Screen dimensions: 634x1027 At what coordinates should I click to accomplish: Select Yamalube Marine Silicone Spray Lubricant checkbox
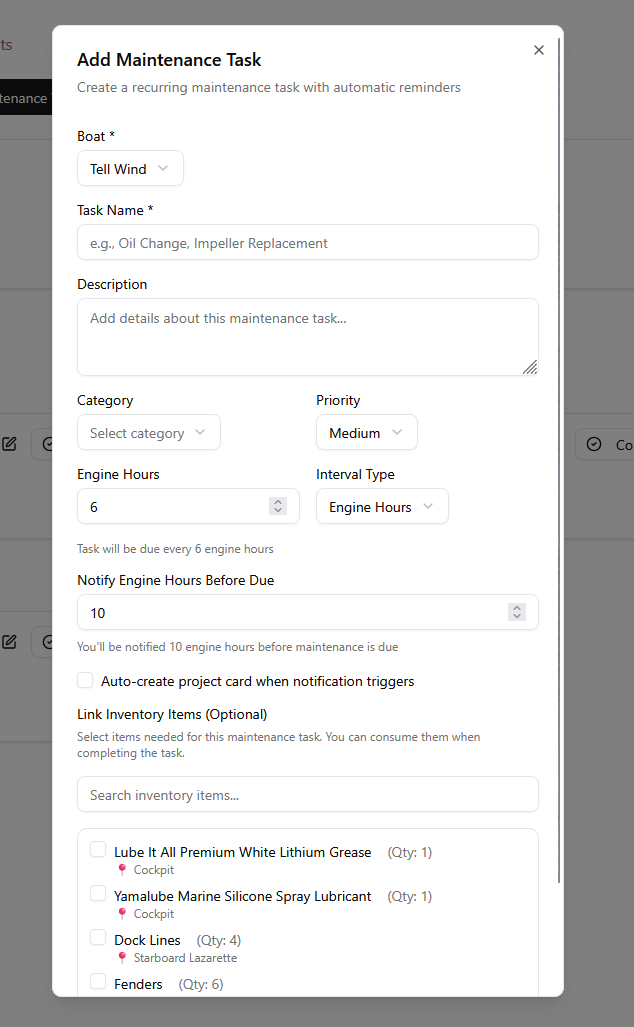coord(98,893)
